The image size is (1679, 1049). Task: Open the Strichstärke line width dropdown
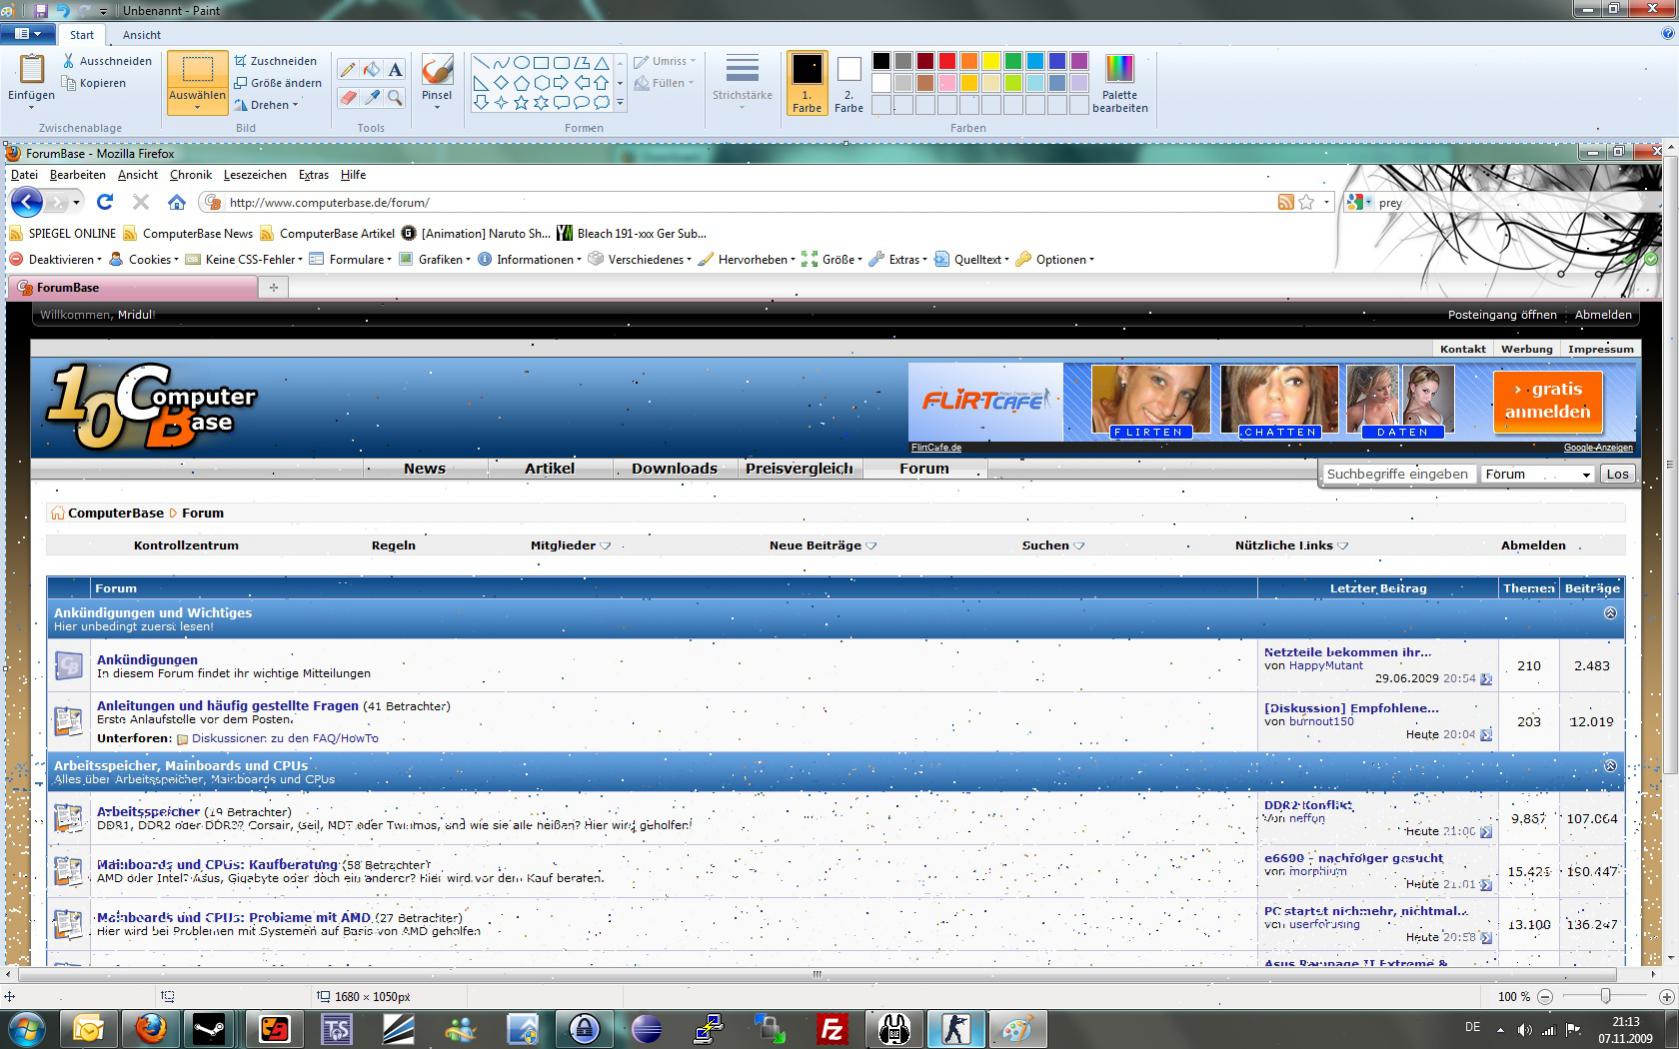coord(742,81)
